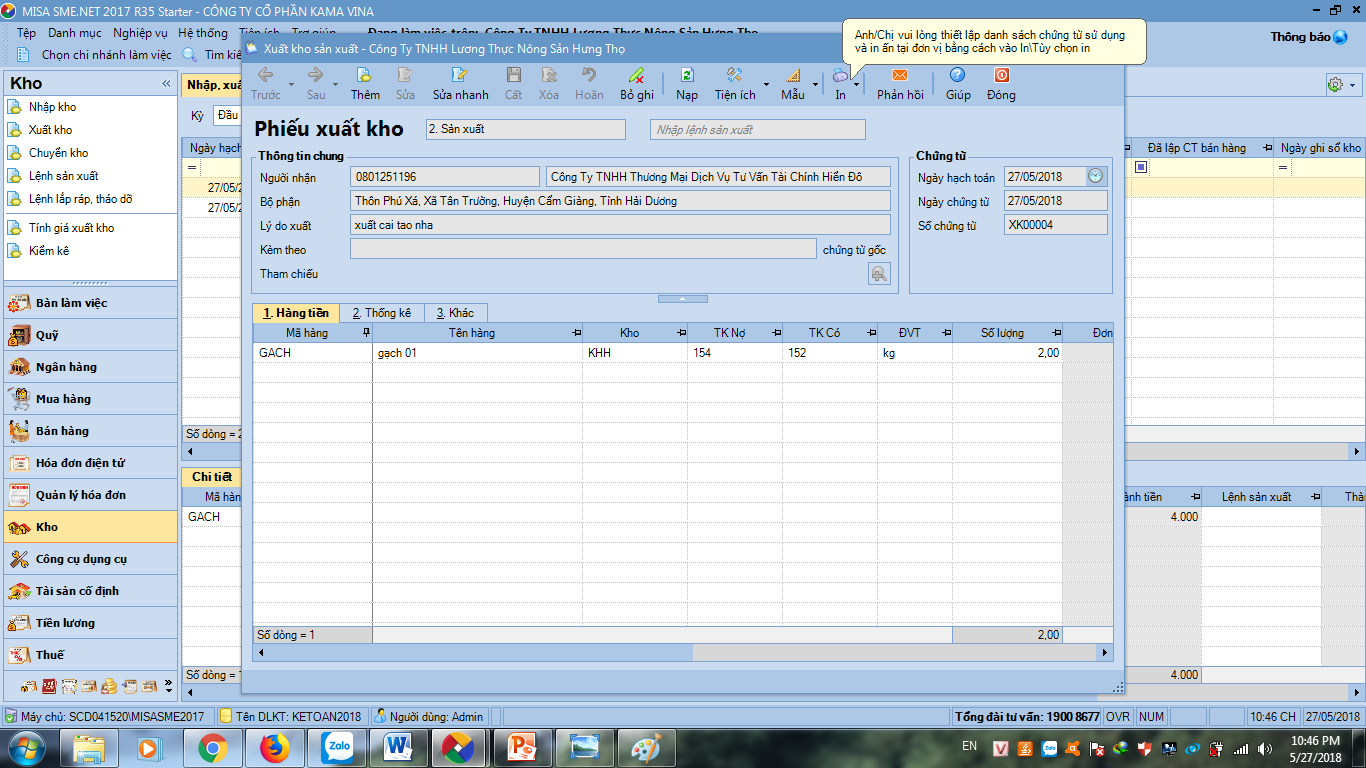1366x768 pixels.
Task: Open Tiền lương payroll module
Action: (91, 623)
